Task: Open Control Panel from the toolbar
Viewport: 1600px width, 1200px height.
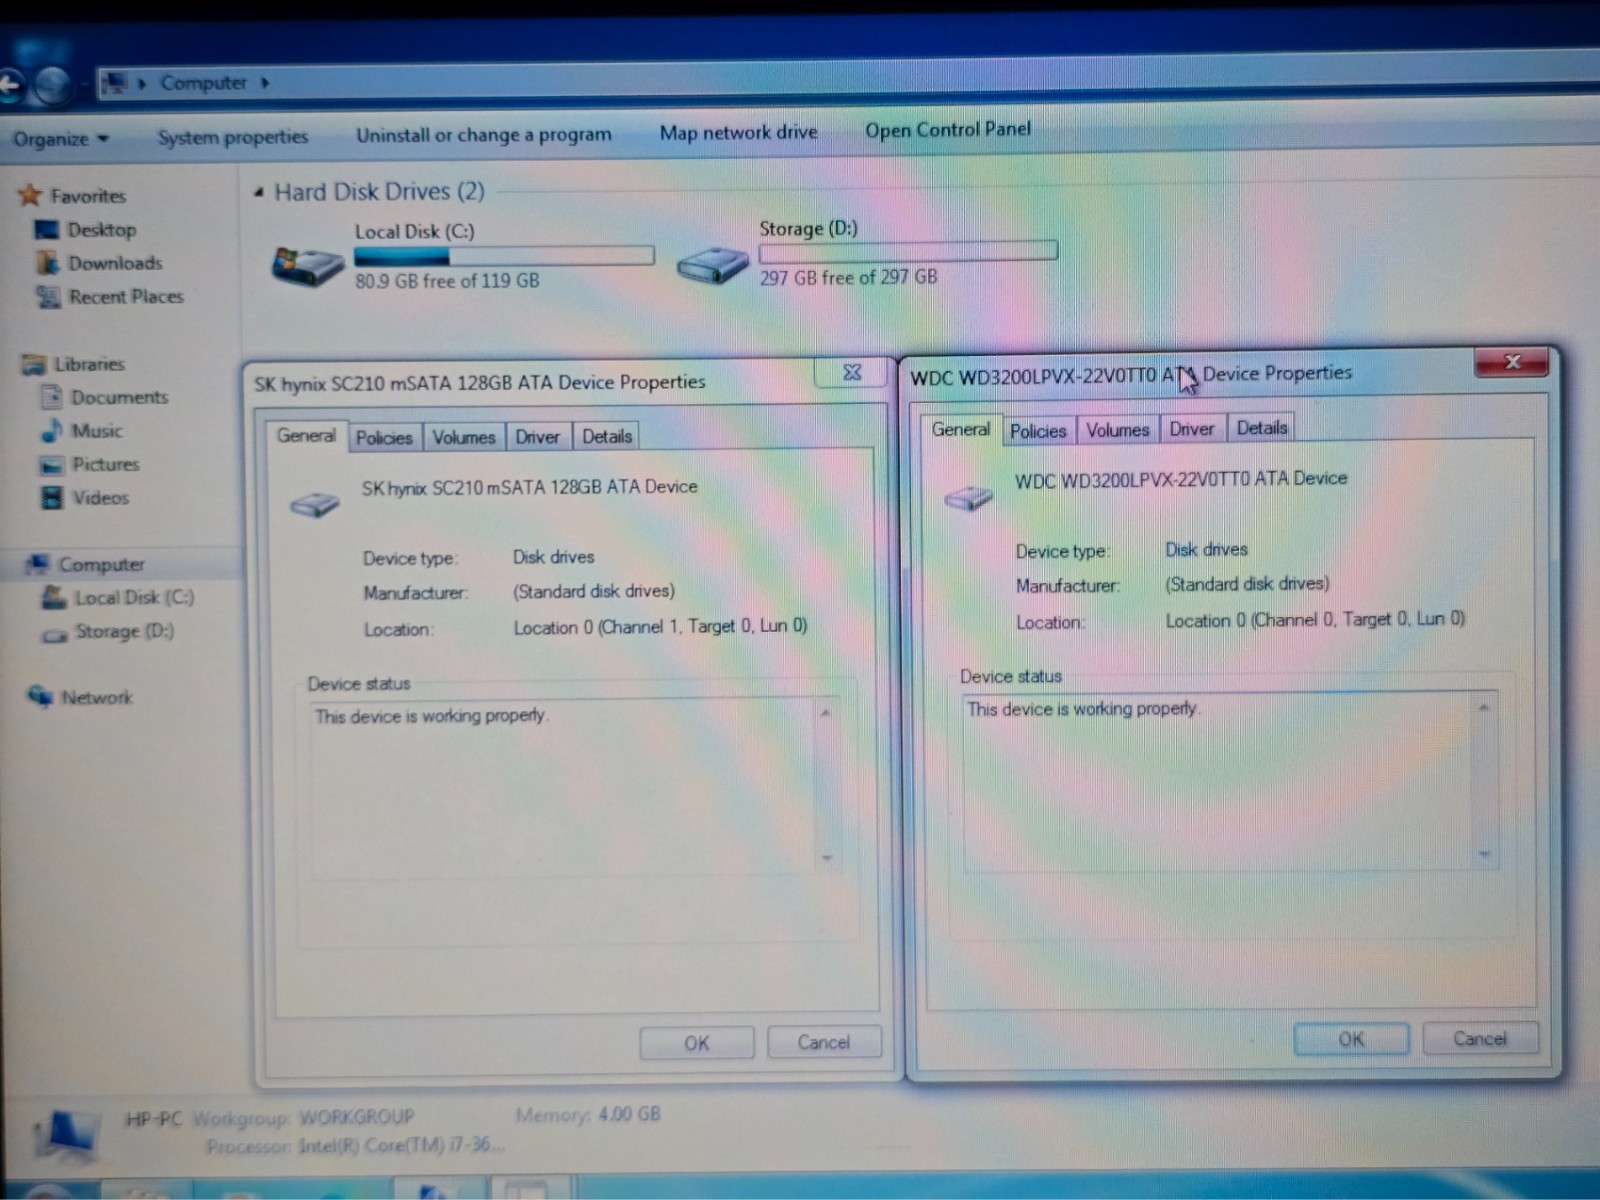Action: pos(947,129)
